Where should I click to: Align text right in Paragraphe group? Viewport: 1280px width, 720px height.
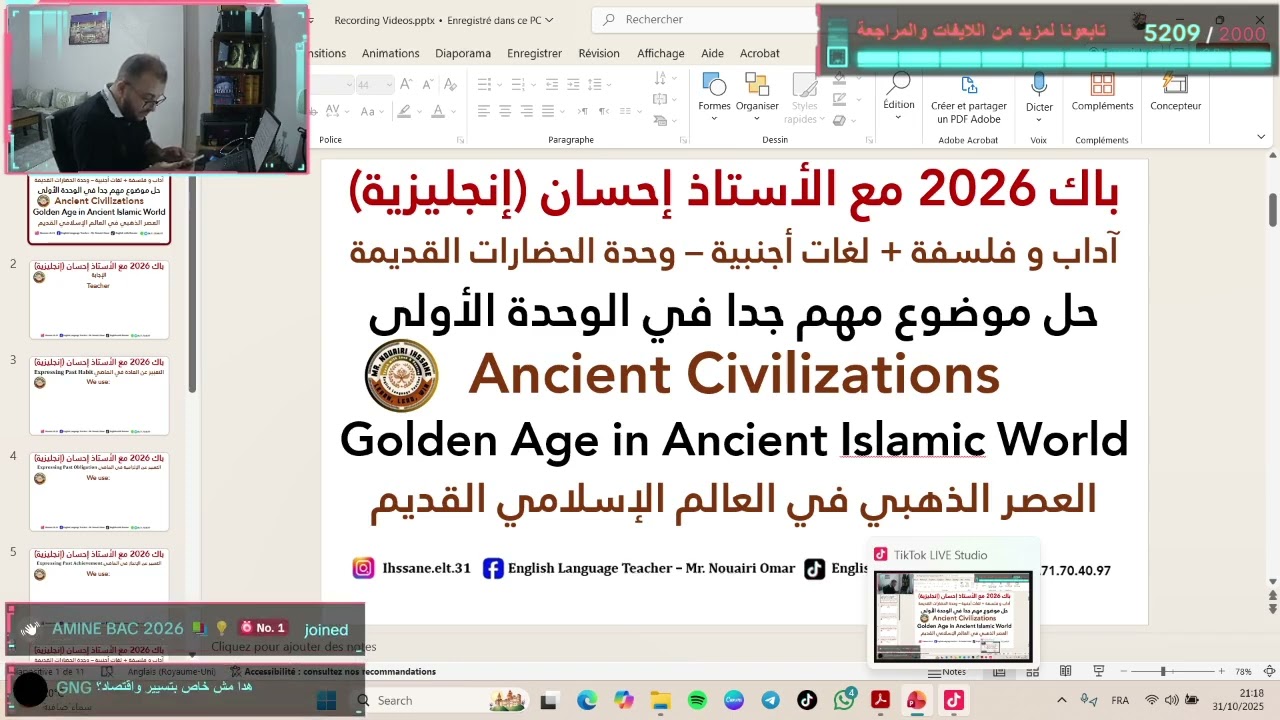click(527, 110)
